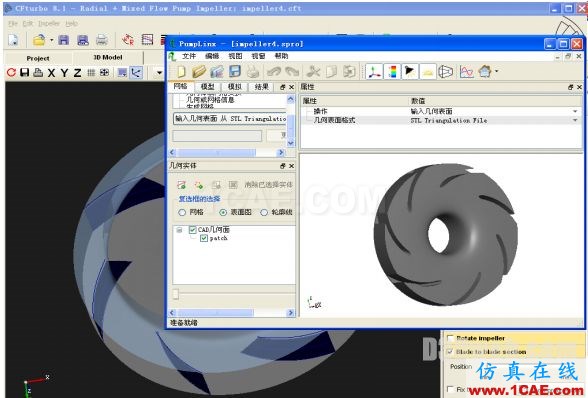Viewport: 588px width, 398px height.
Task: Switch to the 结果 tab in PumpLinx
Action: pos(262,87)
